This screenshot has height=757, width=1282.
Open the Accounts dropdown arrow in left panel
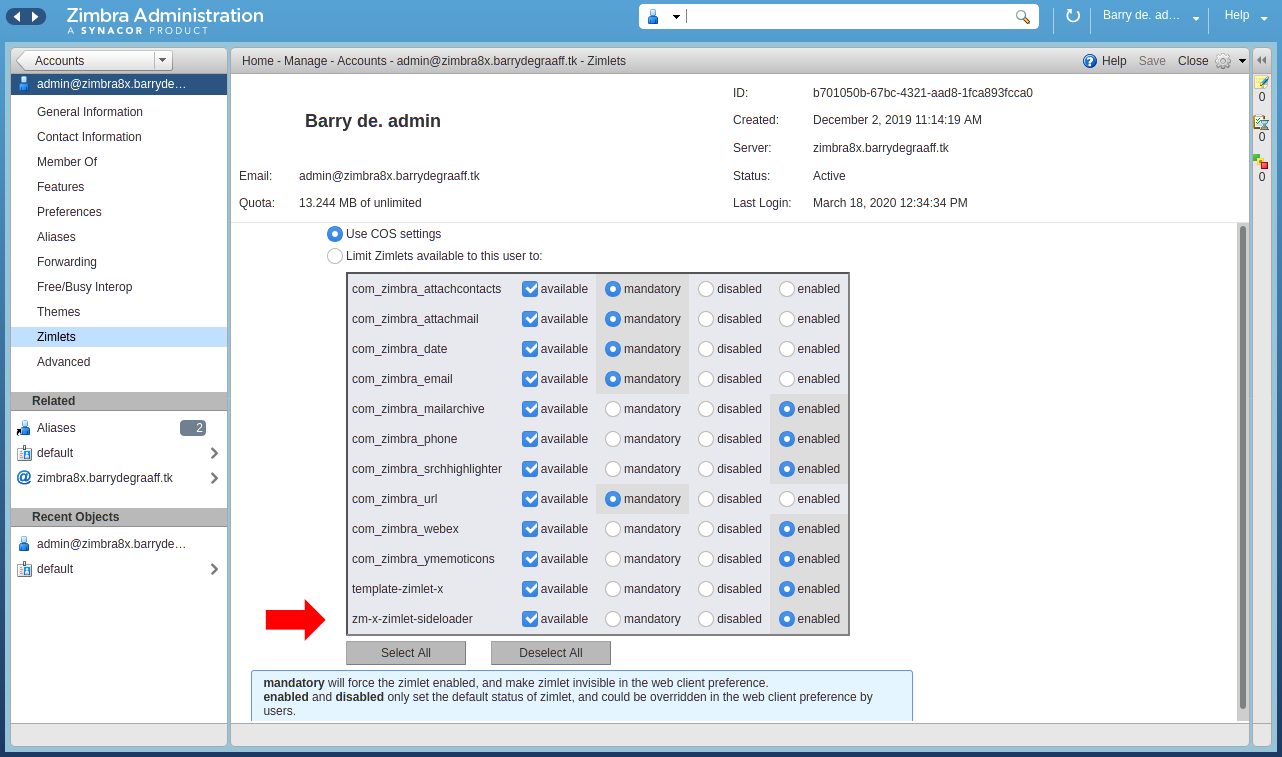163,61
